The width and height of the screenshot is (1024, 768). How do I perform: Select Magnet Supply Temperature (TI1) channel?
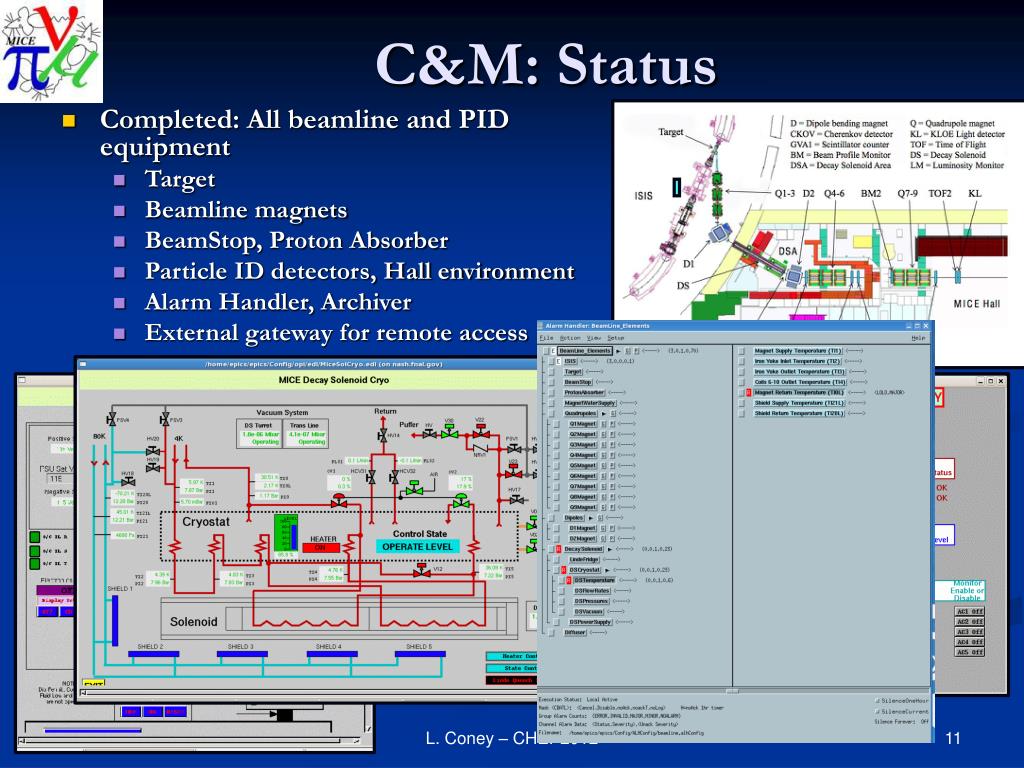click(798, 351)
